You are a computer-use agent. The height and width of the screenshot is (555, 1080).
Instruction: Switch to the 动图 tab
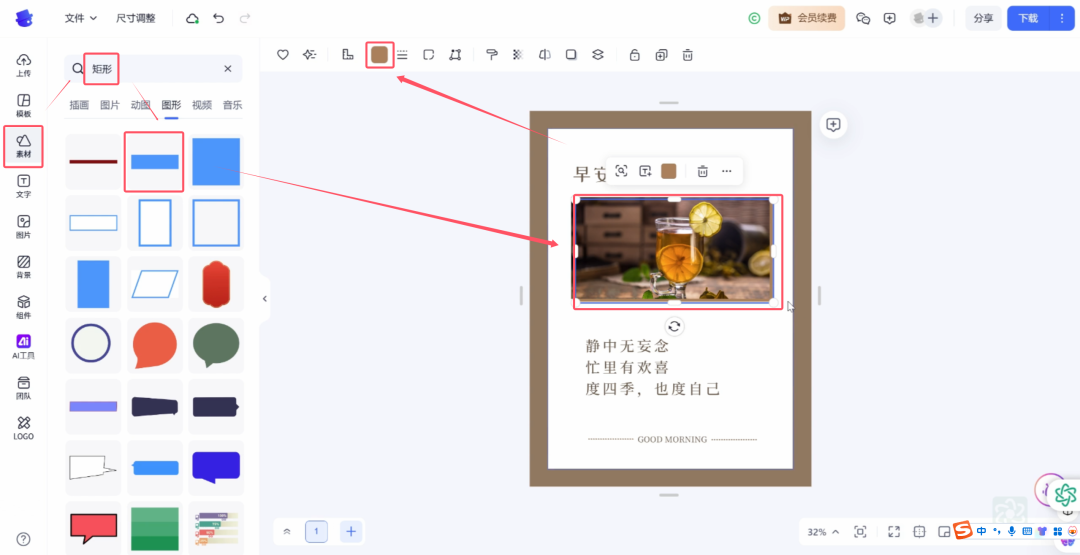tap(141, 105)
